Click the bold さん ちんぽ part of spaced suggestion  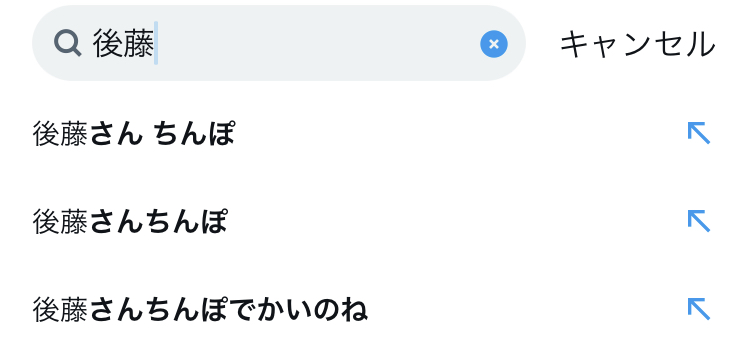[x=162, y=134]
